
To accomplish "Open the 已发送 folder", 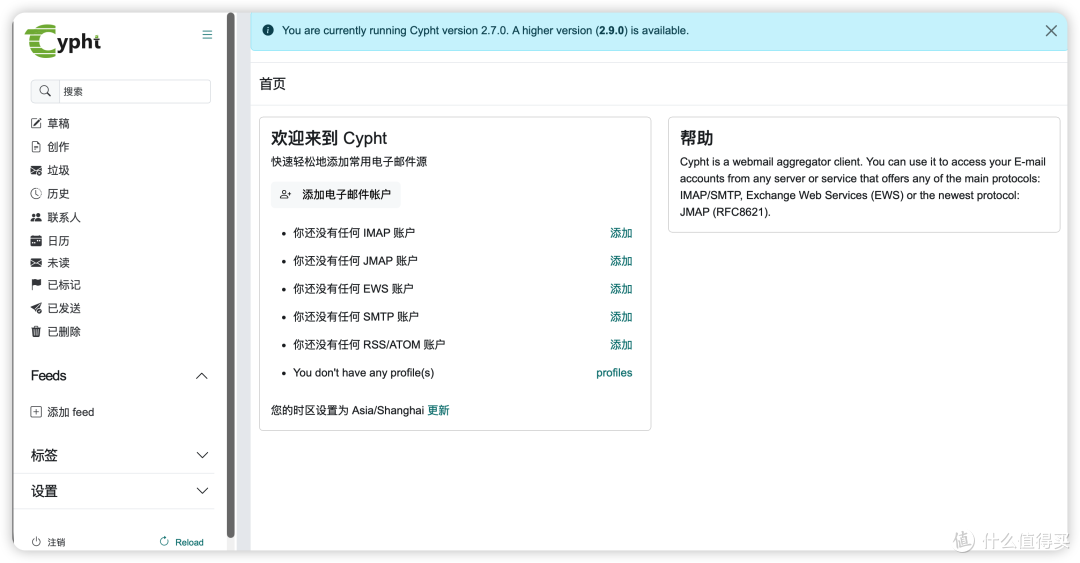I will pyautogui.click(x=64, y=308).
